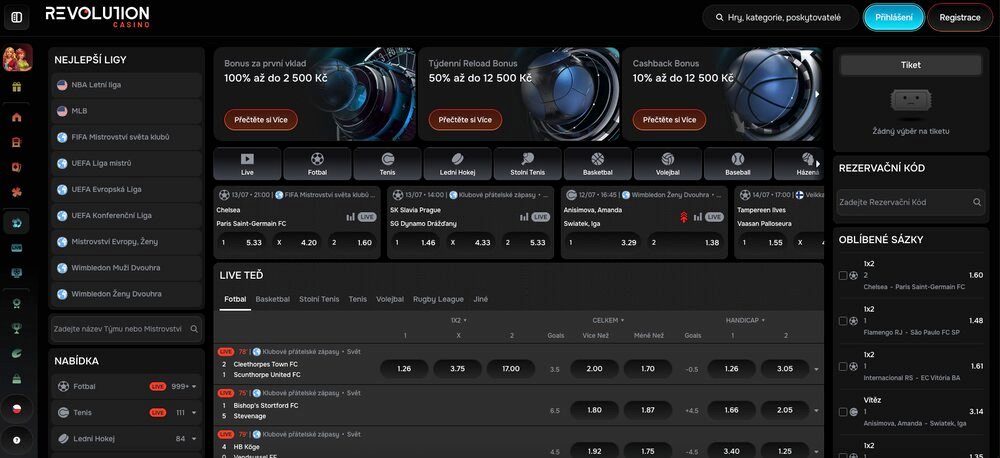Switch to the Rugby League live tab
The width and height of the screenshot is (1000, 458).
(438, 299)
